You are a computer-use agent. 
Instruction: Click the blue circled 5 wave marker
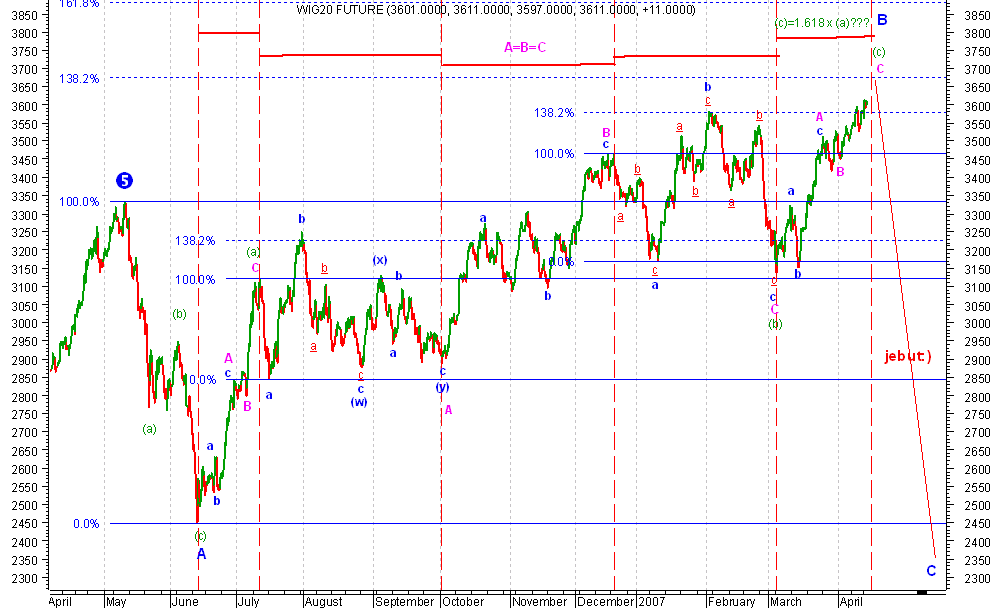pyautogui.click(x=124, y=181)
